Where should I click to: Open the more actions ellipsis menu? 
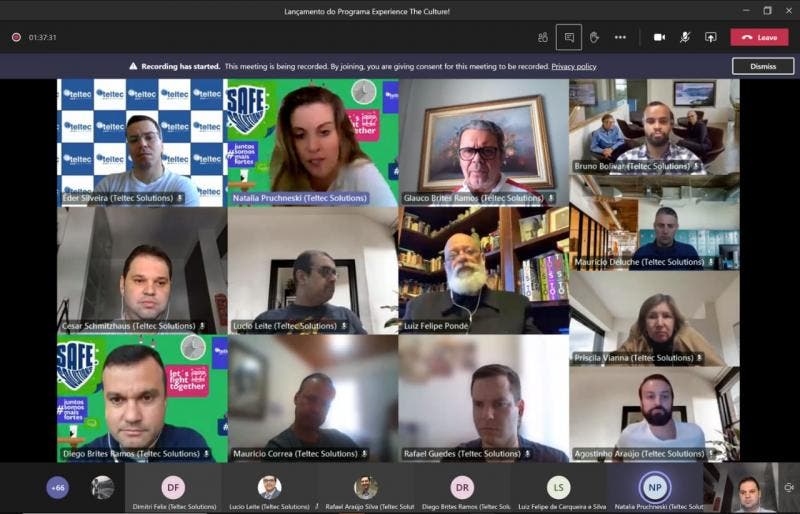(620, 37)
